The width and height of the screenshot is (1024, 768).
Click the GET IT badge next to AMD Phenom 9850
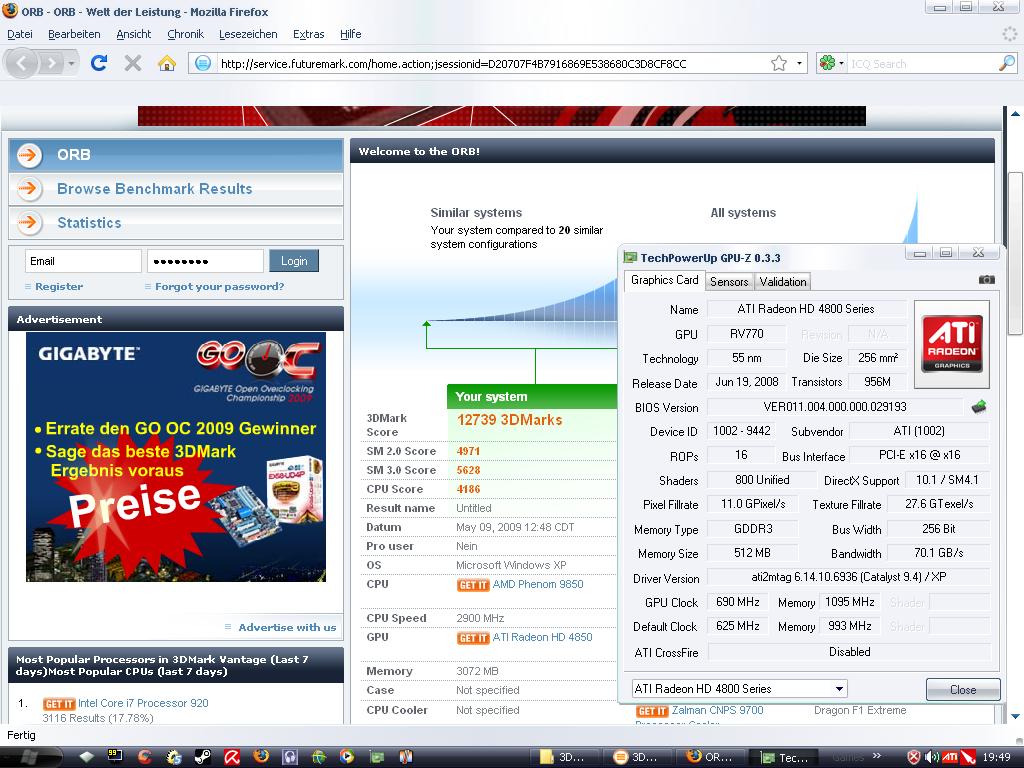tap(473, 585)
